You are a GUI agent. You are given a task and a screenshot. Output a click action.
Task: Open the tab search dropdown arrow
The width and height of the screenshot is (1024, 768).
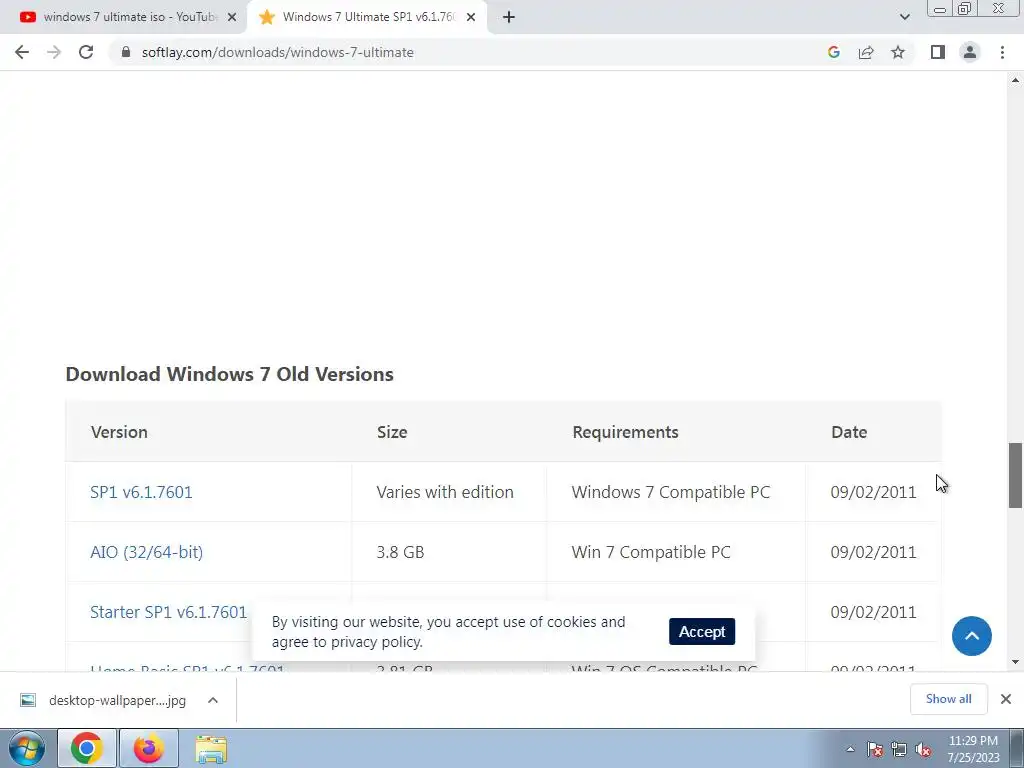(x=904, y=17)
